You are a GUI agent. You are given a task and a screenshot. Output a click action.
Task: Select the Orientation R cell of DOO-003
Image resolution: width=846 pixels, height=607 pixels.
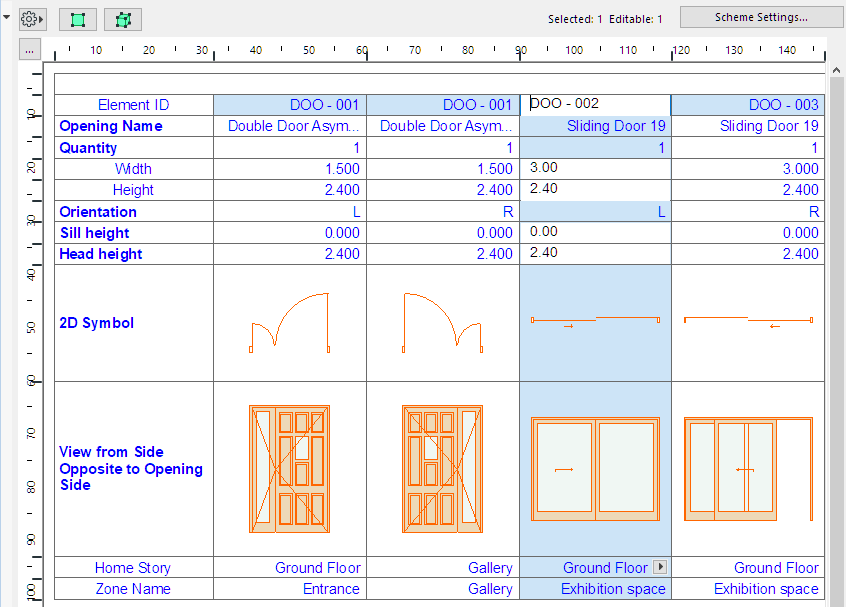[x=748, y=211]
